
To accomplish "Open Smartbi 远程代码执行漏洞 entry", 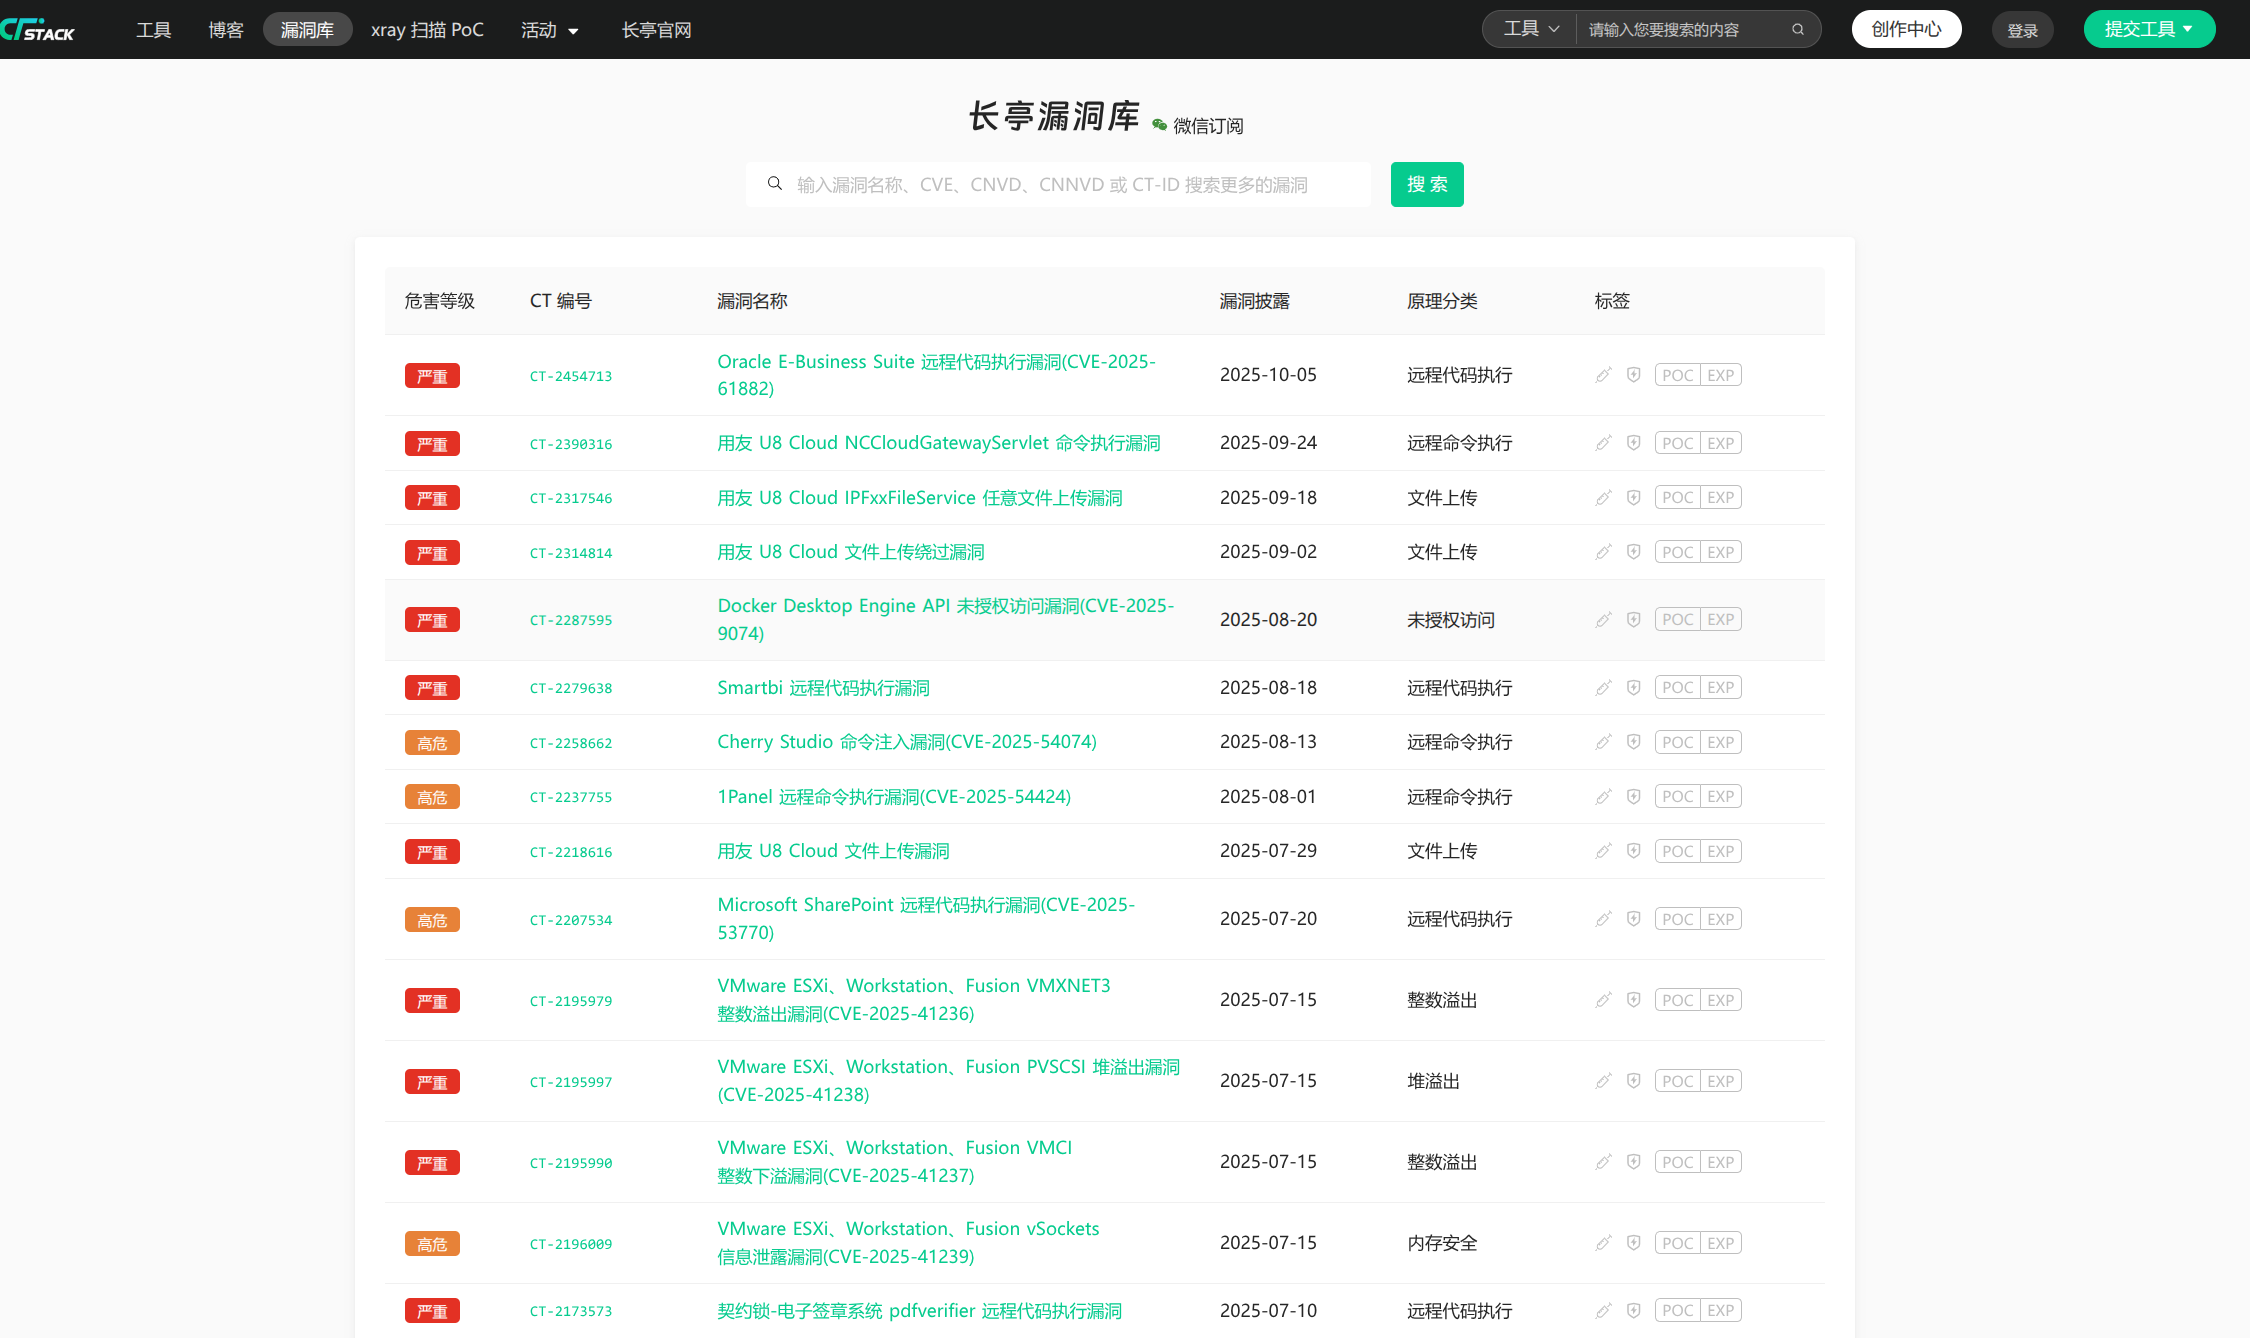I will point(823,688).
